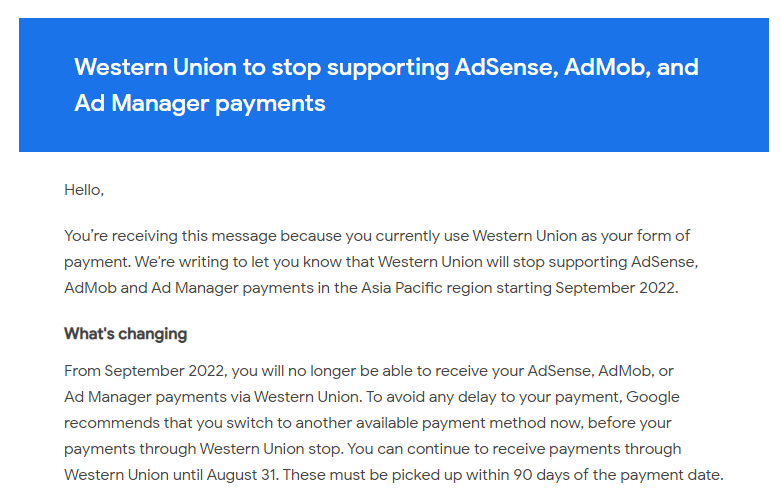
Task: Click the "What's changing" bold heading
Action: [126, 334]
